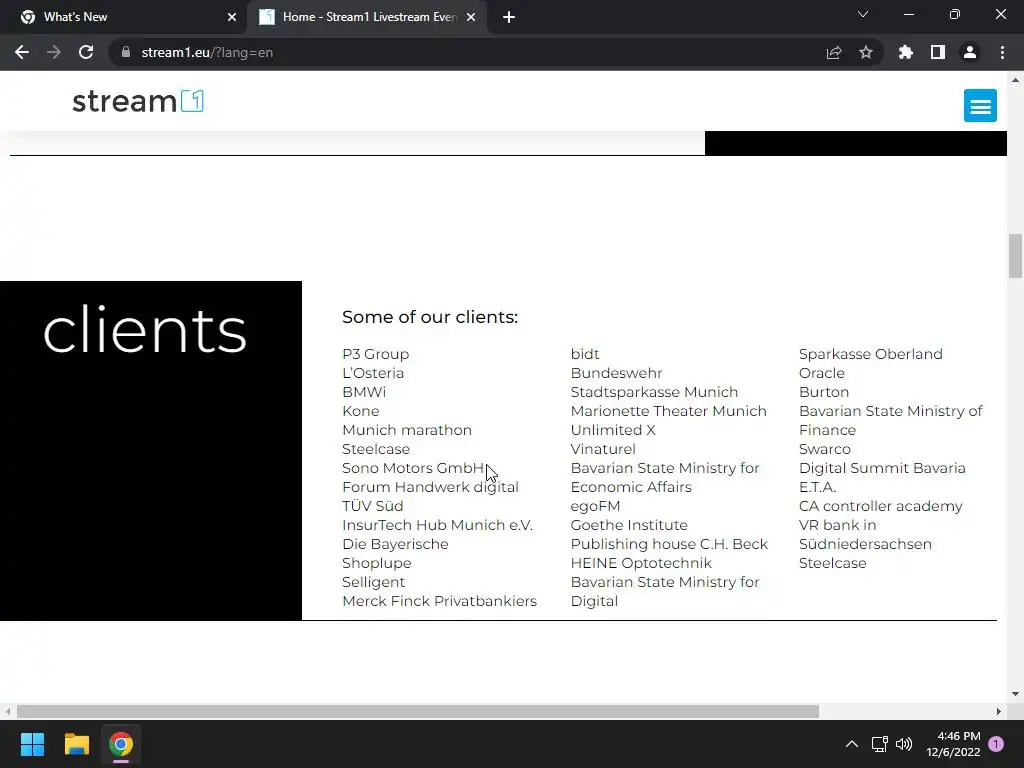The image size is (1024, 768).
Task: Click the 'TÜV Süd' entry
Action: coord(372,506)
